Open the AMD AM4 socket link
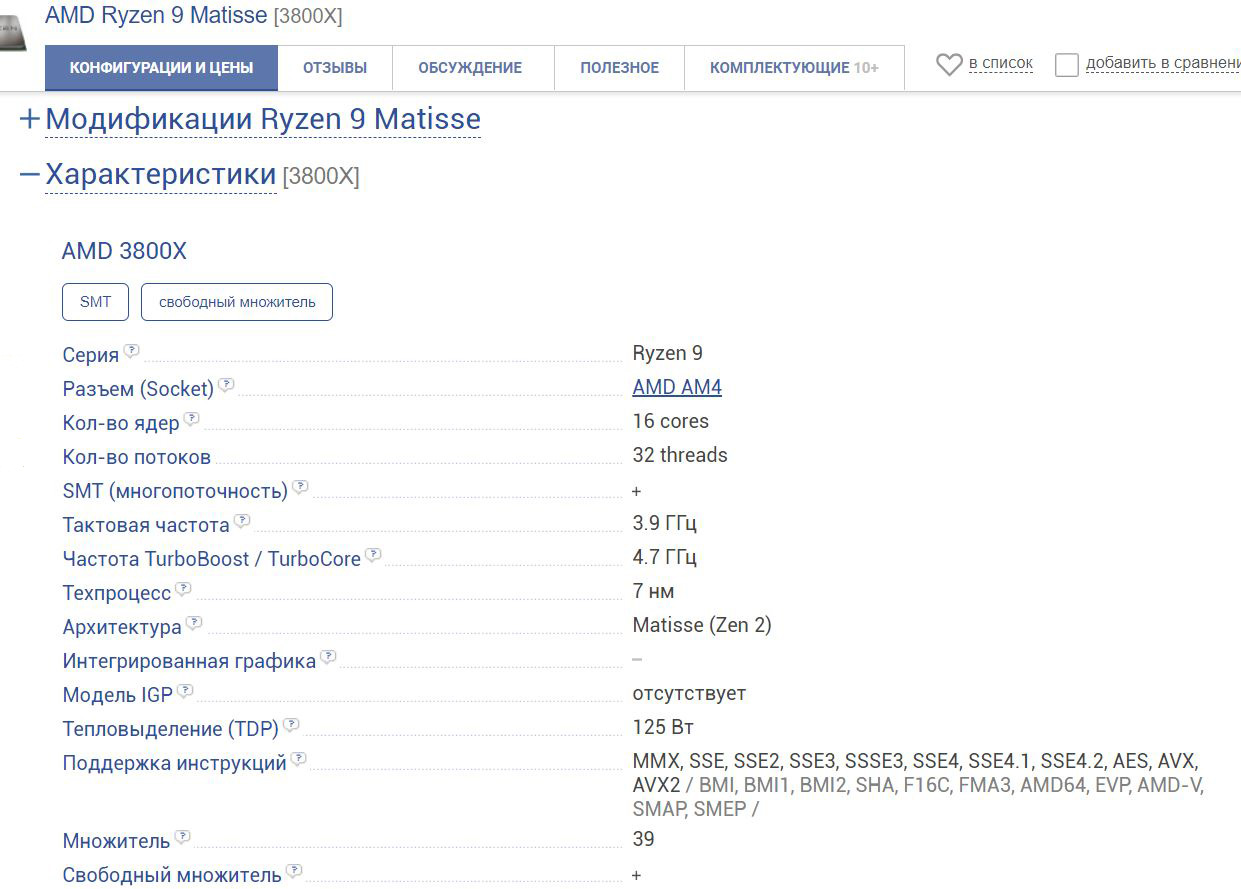Screen dimensions: 1241x889 [x=677, y=387]
